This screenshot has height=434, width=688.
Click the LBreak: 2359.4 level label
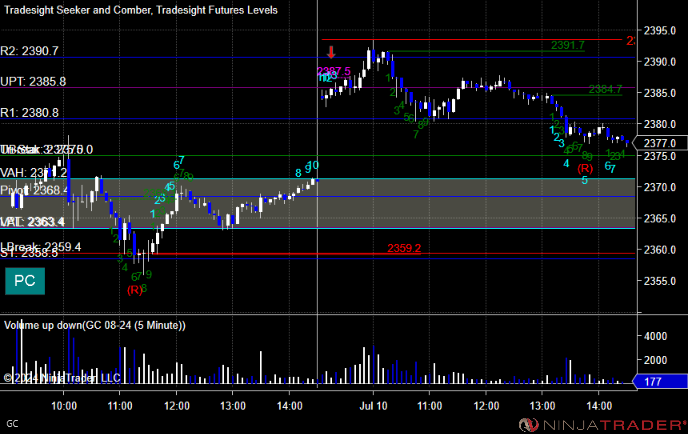(x=41, y=247)
